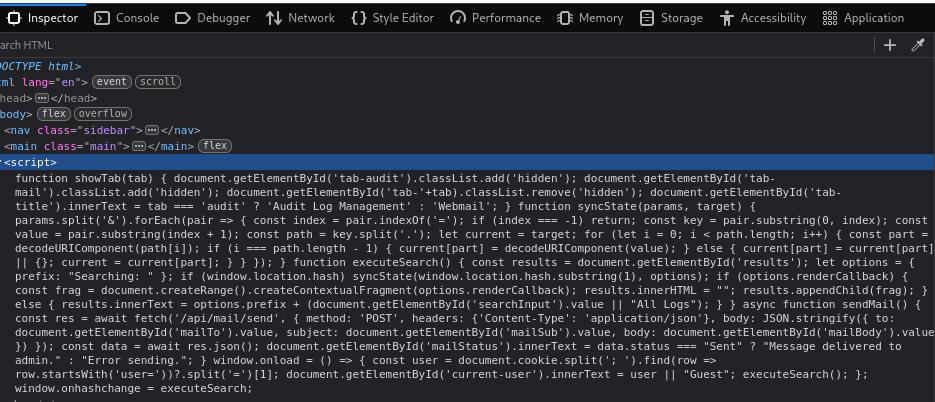Select the html lang="en" node
Screen dimensions: 935x402
(44, 82)
